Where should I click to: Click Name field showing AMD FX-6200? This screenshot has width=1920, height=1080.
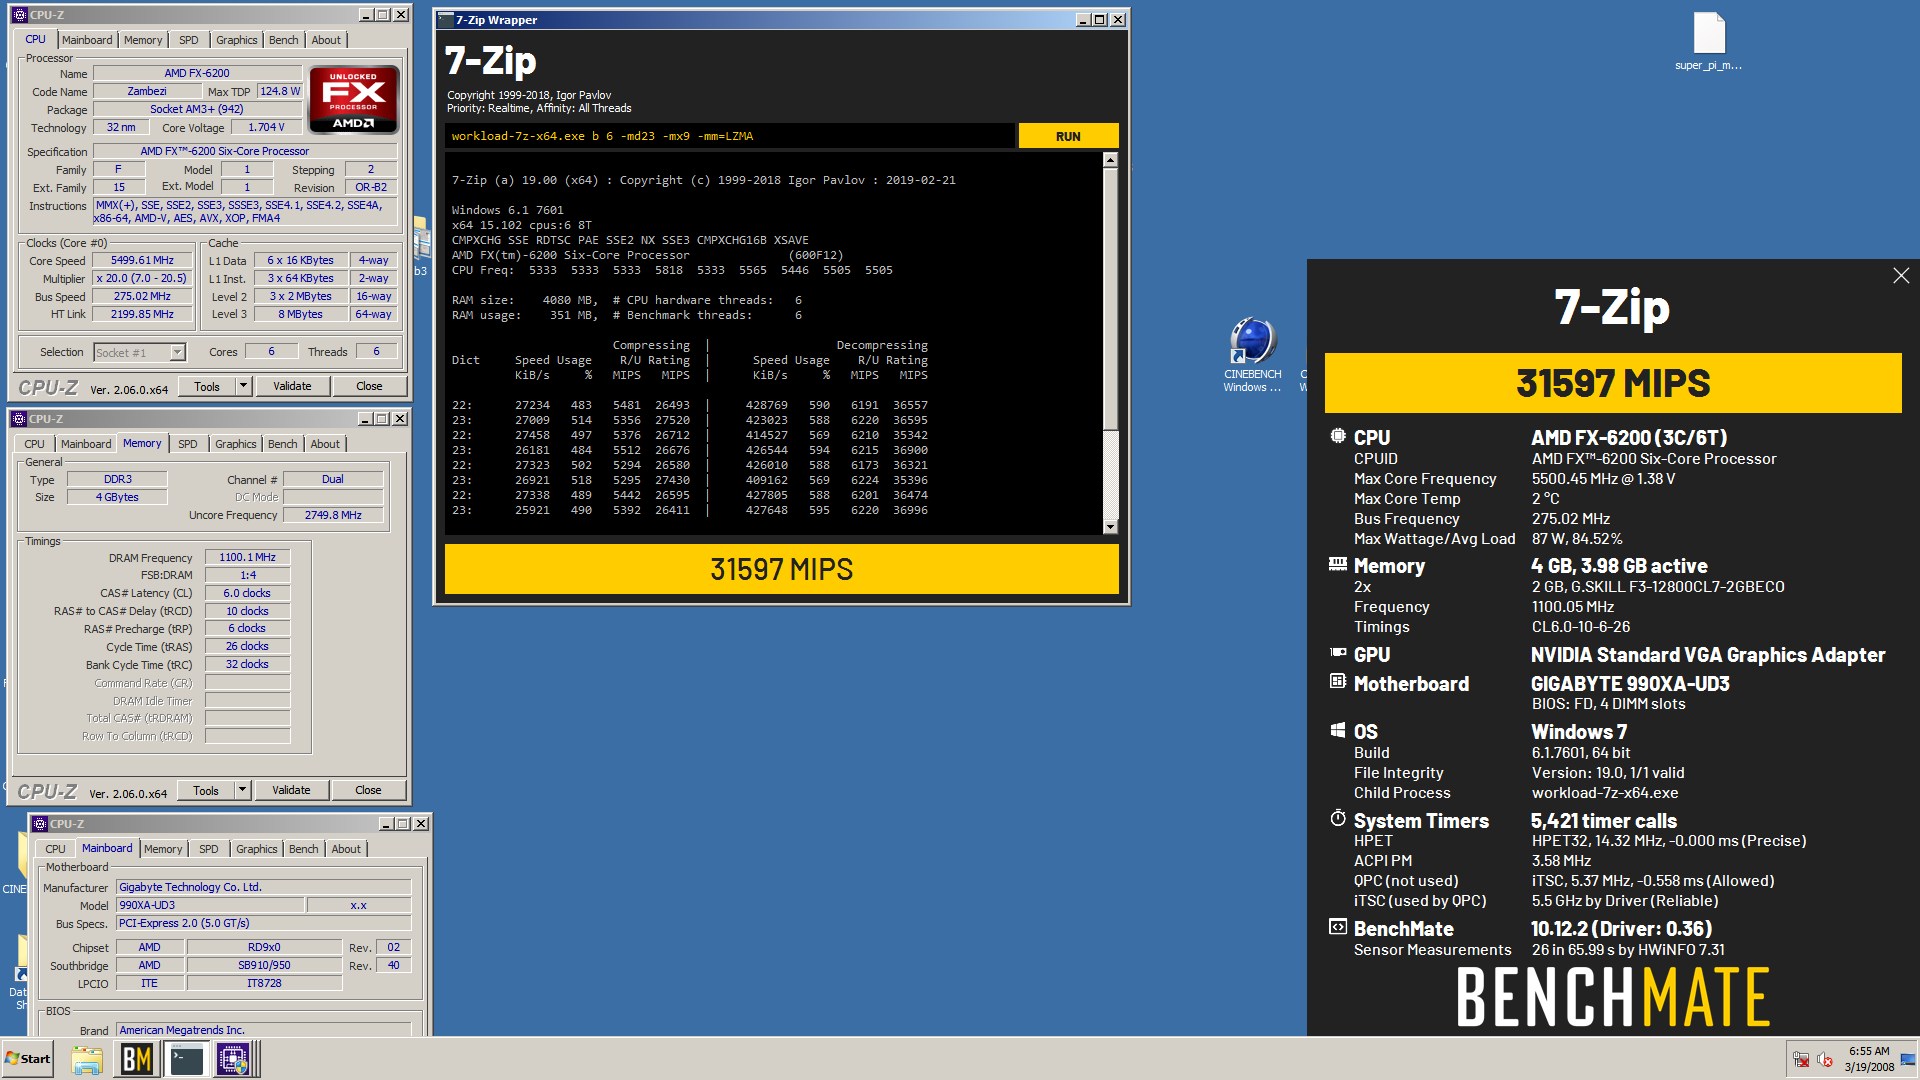pos(197,73)
